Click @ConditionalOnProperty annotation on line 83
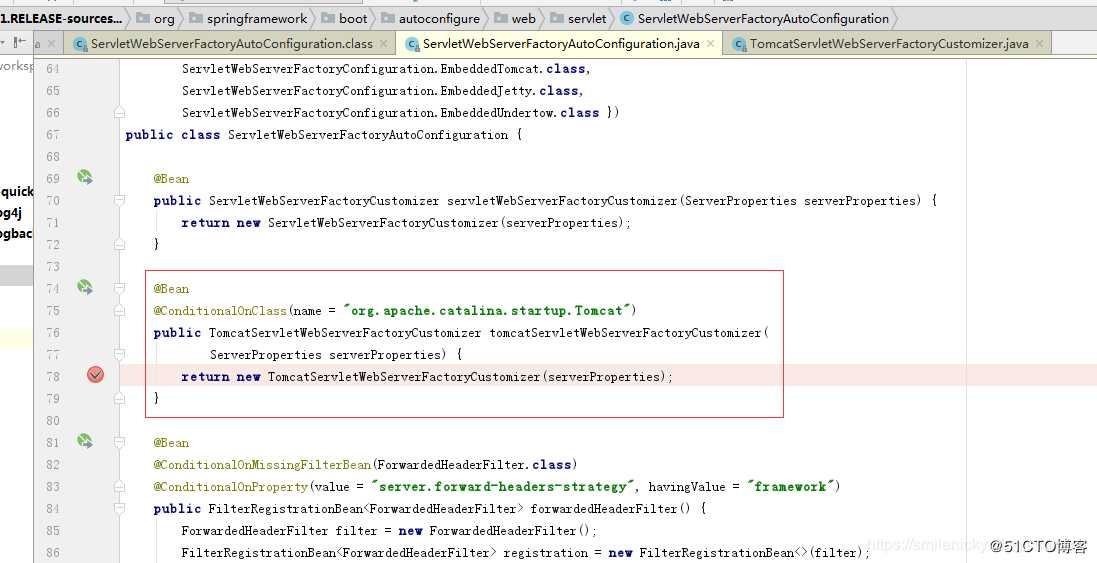The image size is (1097, 563). (x=230, y=486)
